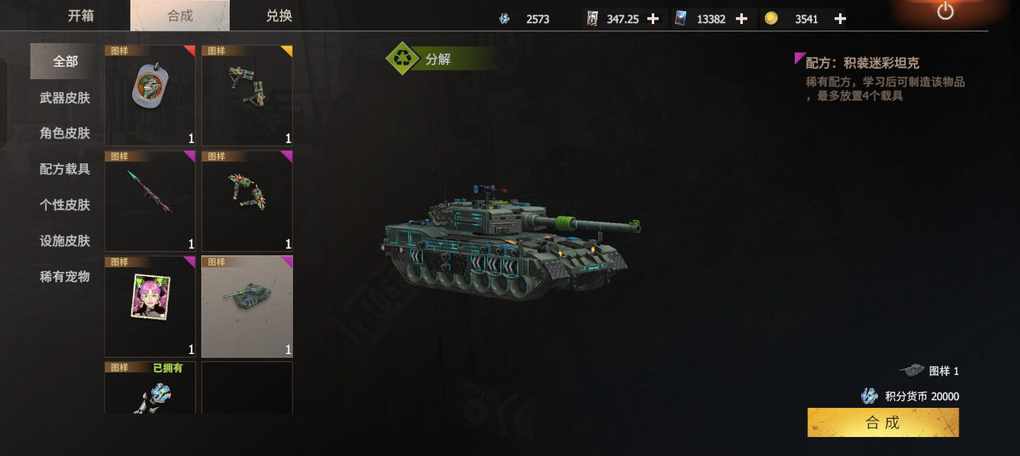This screenshot has height=456, width=1020.
Task: Select the pink-haired character portrait blueprint
Action: click(x=150, y=306)
